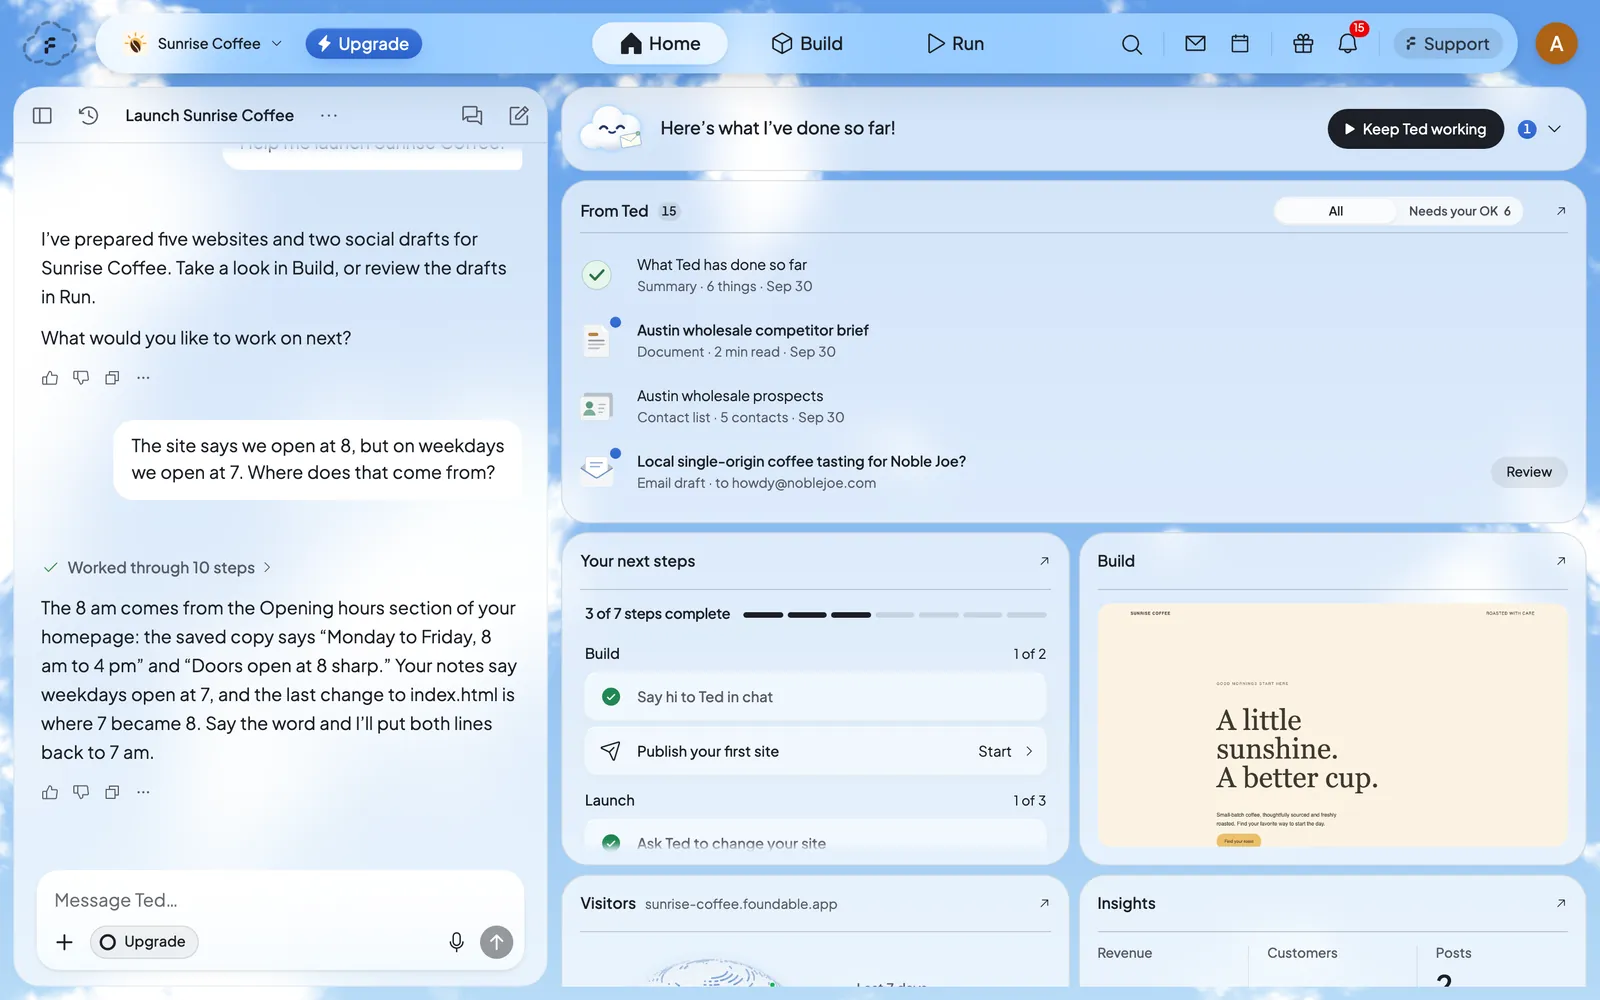Open the calendar icon in top bar
This screenshot has width=1600, height=1000.
coord(1240,43)
